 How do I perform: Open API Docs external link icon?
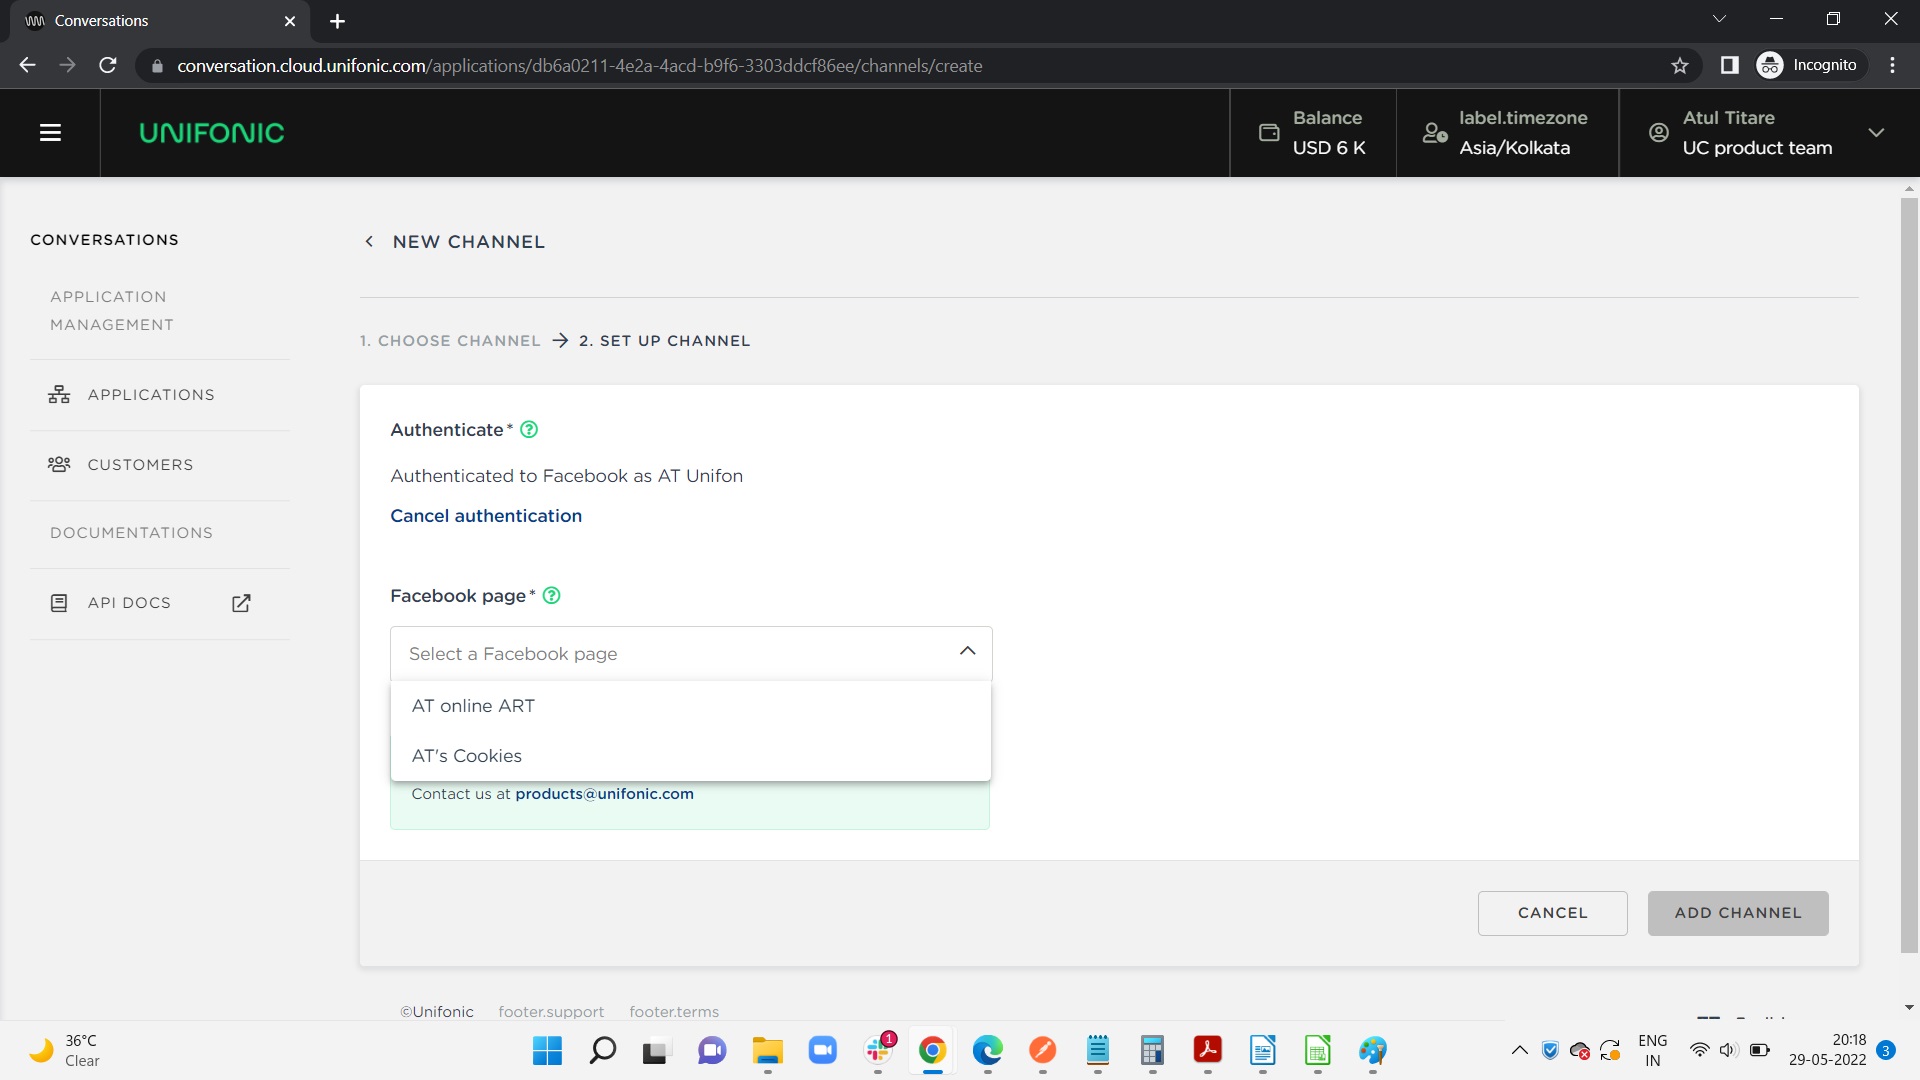(241, 603)
